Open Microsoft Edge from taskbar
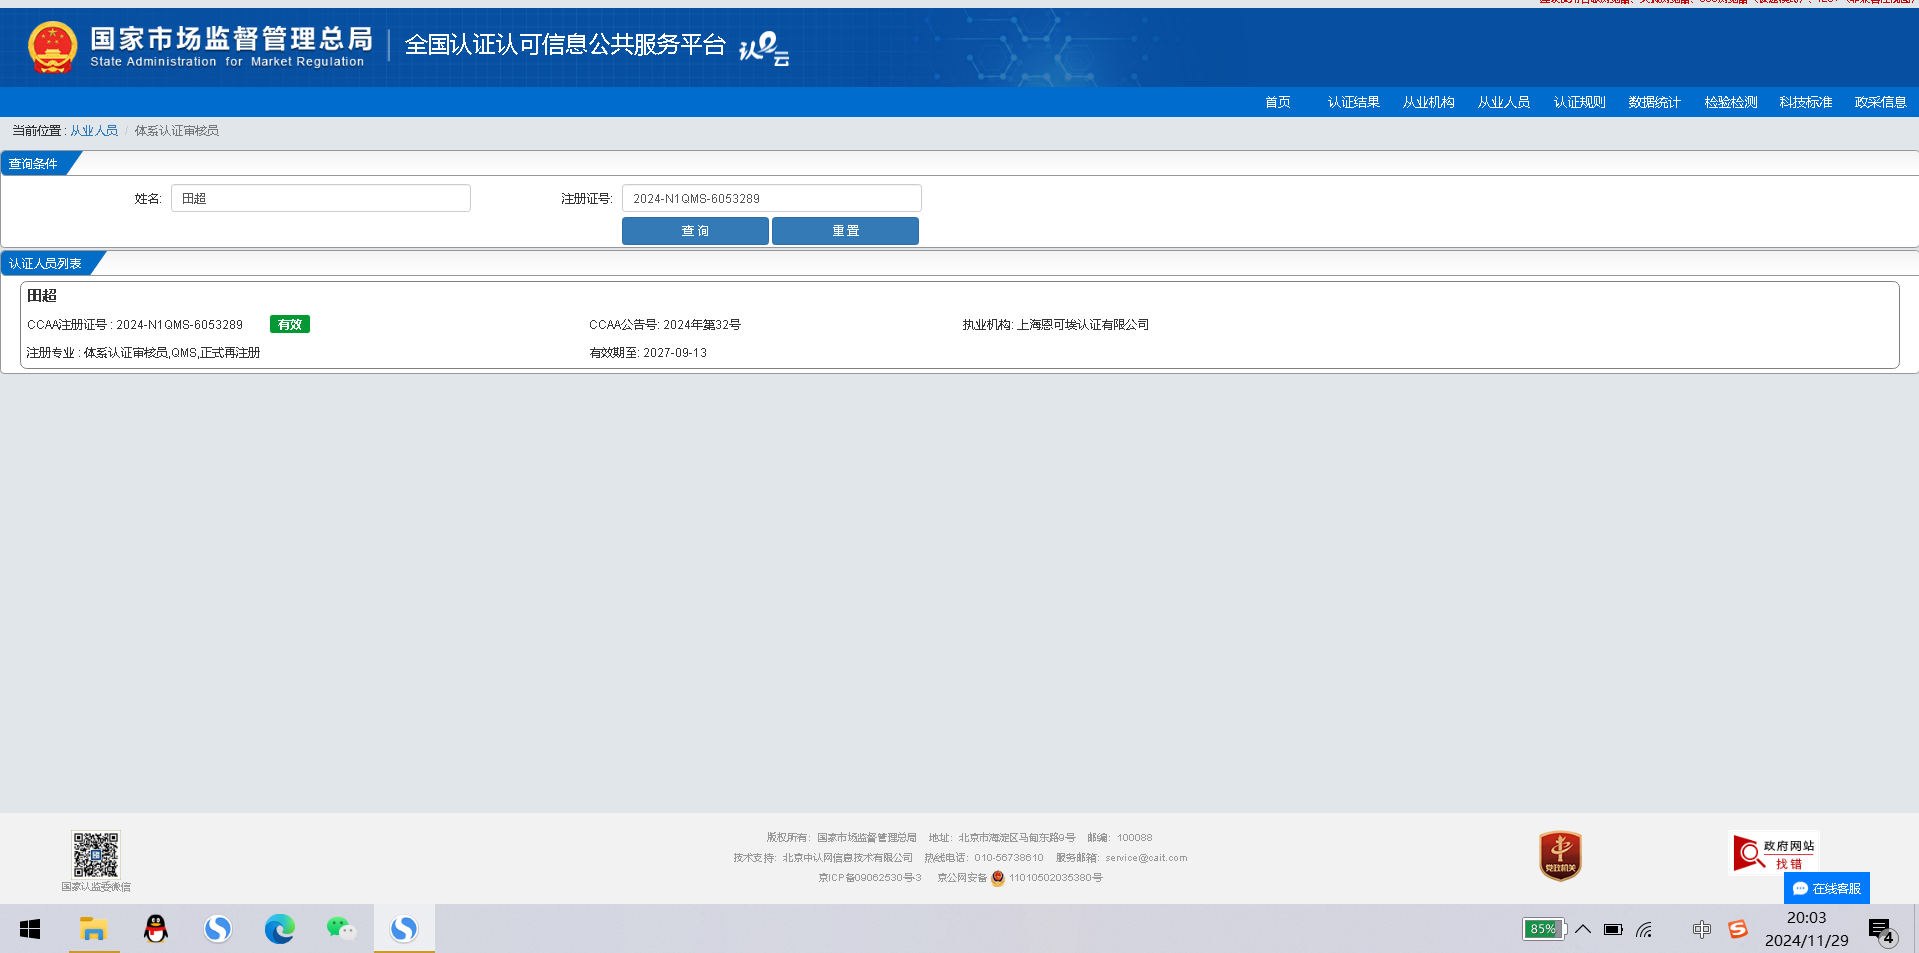This screenshot has width=1919, height=953. pos(279,929)
